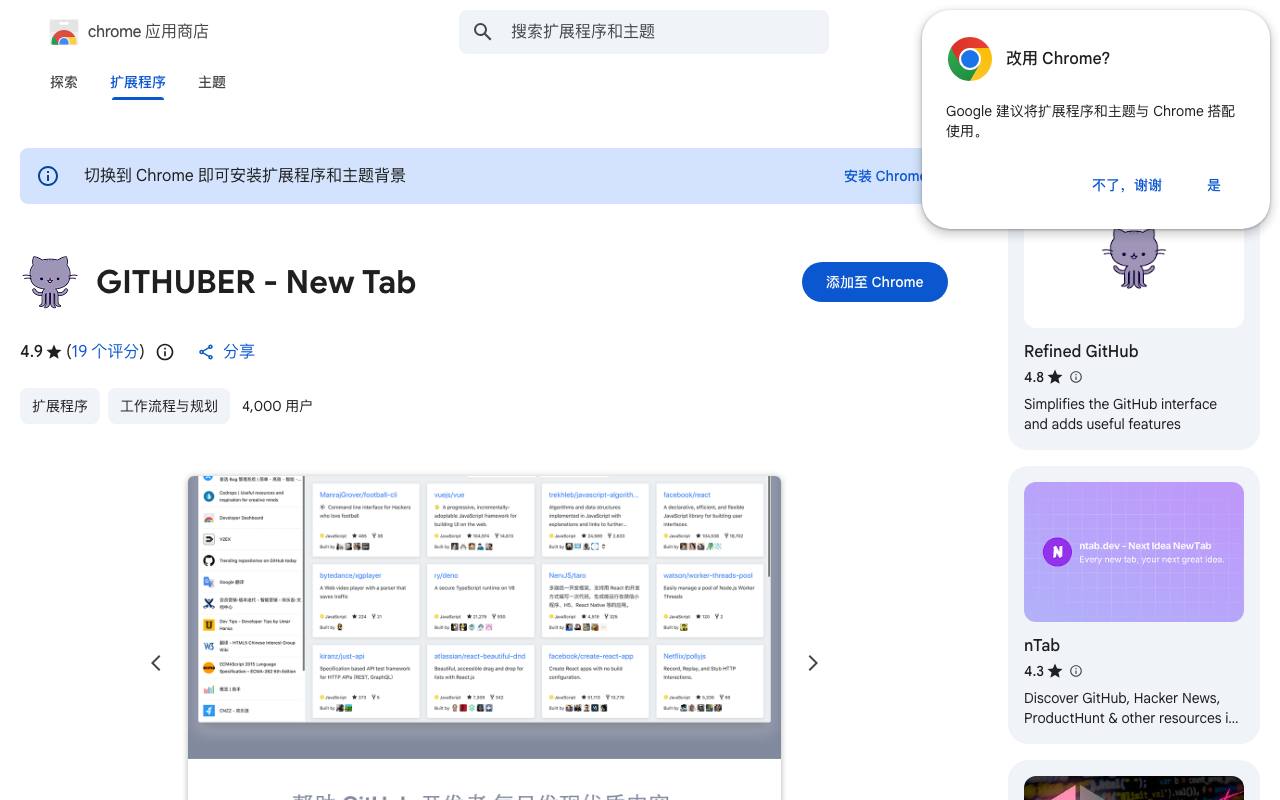Image resolution: width=1280 pixels, height=800 pixels.
Task: Click the GITHUBER octocat extension icon
Action: (50, 282)
